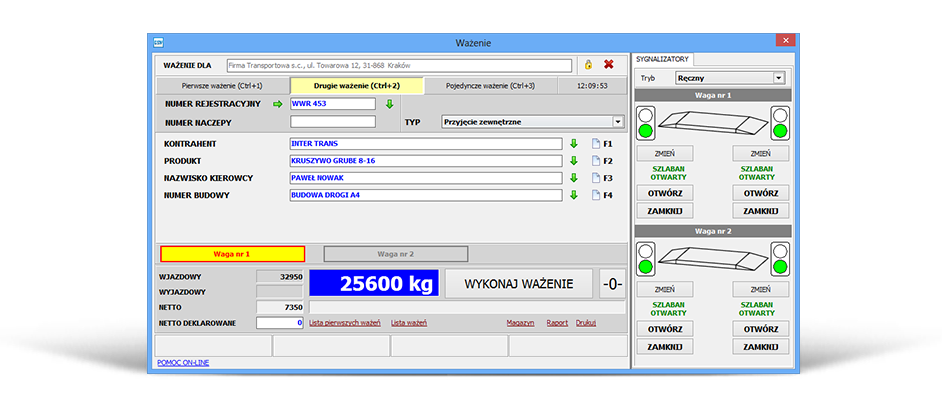
Task: Click the green down arrow beside Numer rejestracyjny
Action: (390, 104)
